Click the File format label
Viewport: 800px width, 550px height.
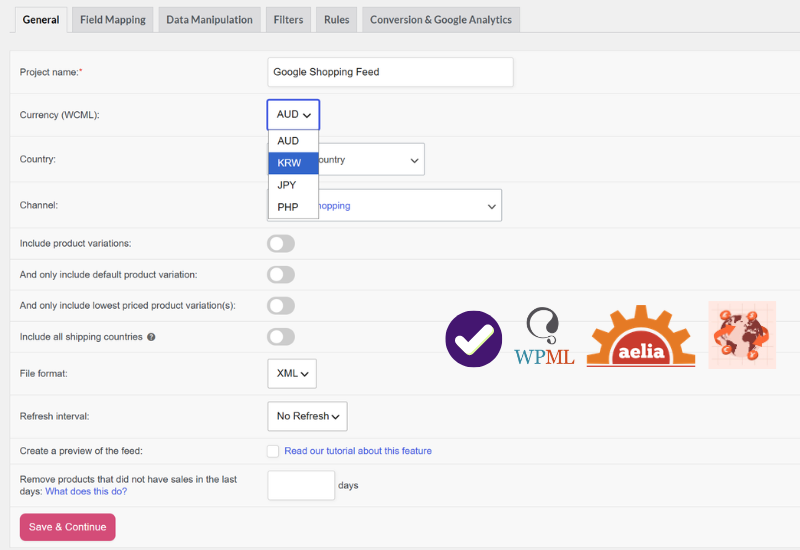coord(44,373)
